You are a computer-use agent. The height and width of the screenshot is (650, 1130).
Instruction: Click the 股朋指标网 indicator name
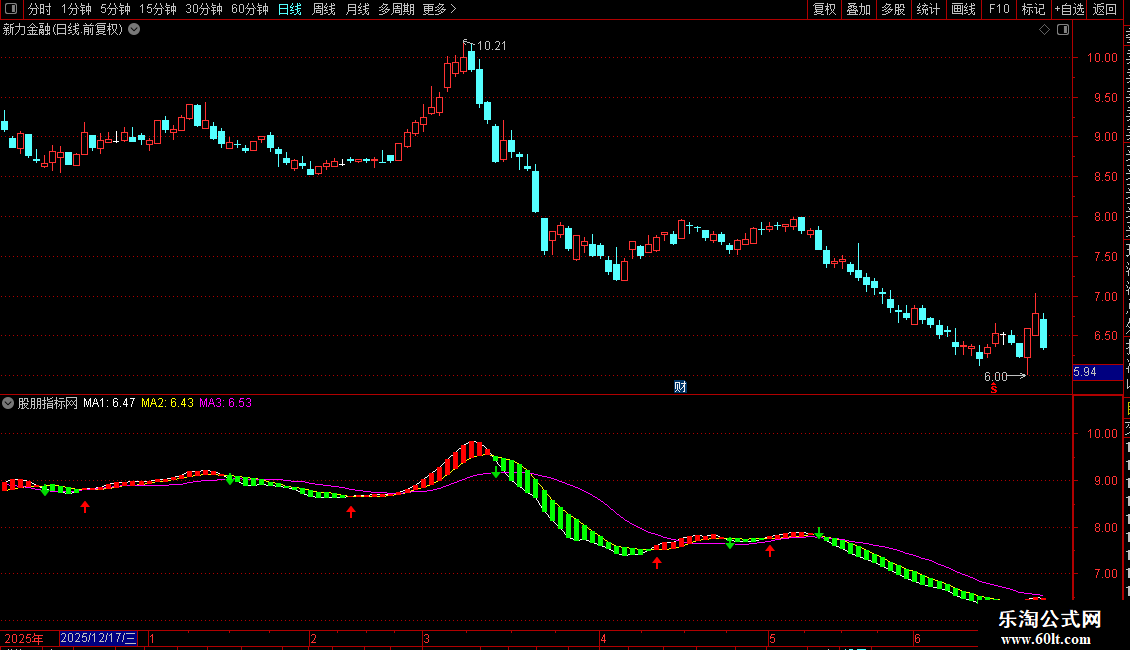pyautogui.click(x=48, y=404)
